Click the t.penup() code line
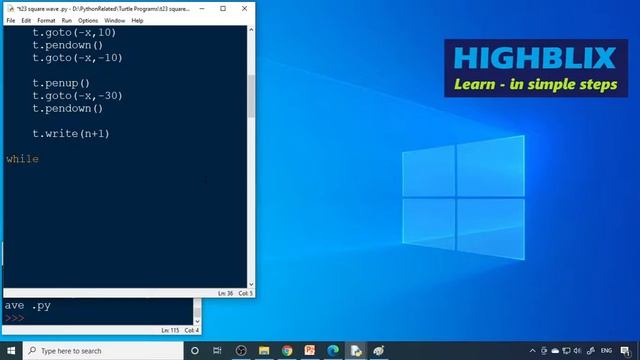Screen dimensions: 640x360 coord(61,83)
